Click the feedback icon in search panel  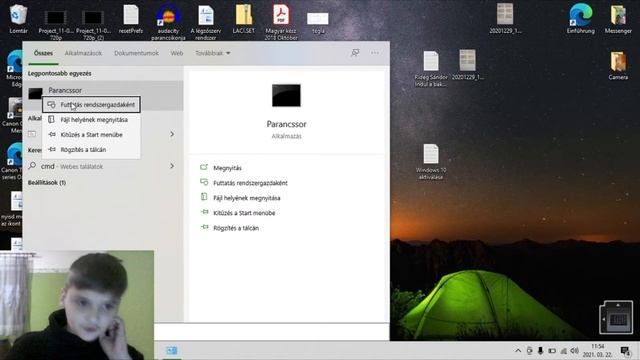tap(355, 53)
